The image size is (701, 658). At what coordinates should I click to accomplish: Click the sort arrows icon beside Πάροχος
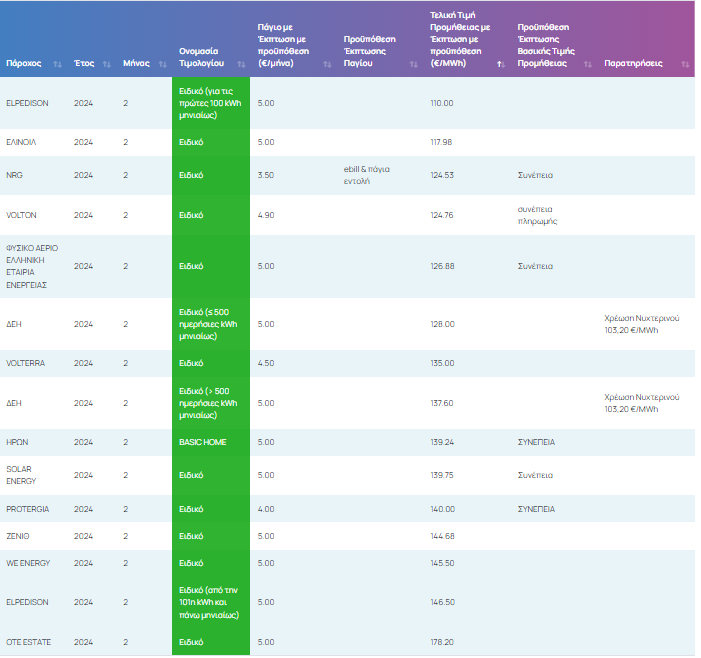(x=57, y=63)
